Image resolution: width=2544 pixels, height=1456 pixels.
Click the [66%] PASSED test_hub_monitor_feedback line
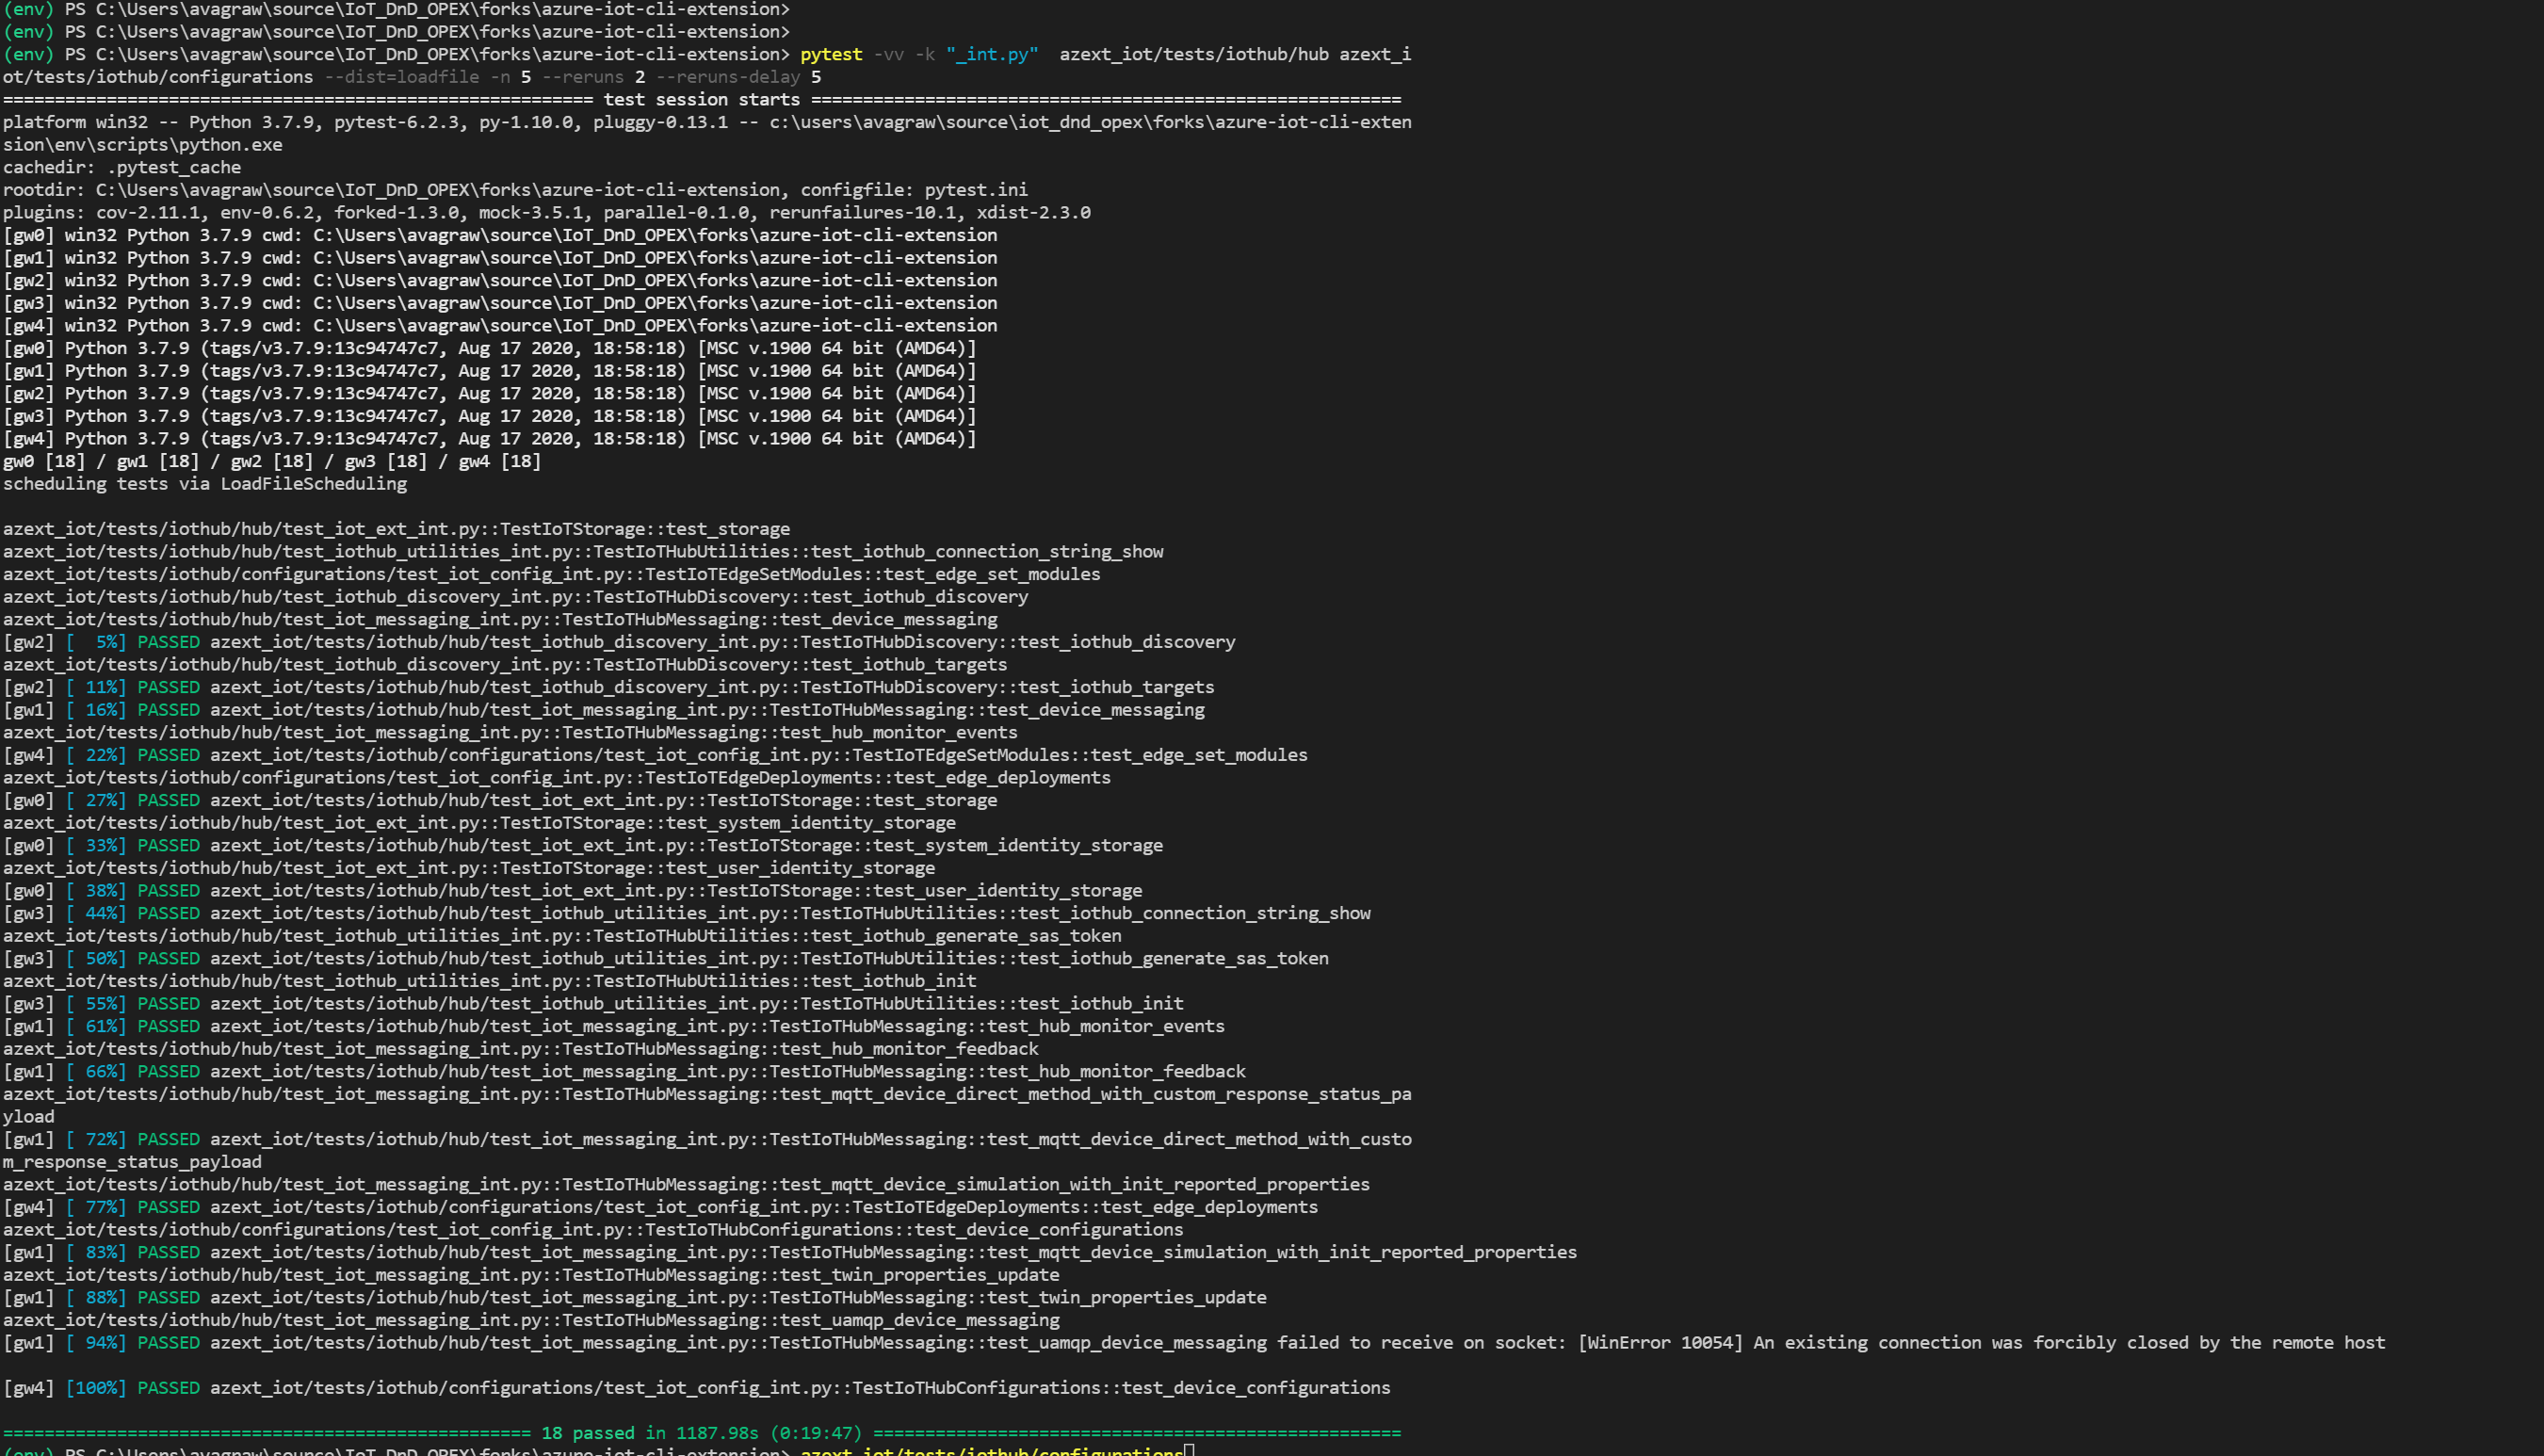click(x=726, y=1071)
